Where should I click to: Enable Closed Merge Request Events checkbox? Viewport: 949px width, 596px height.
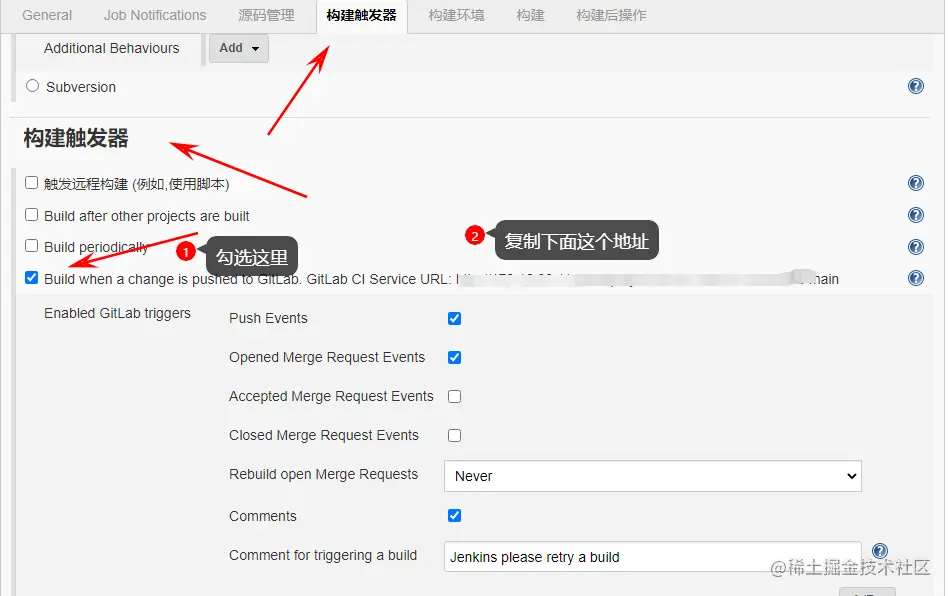[455, 436]
